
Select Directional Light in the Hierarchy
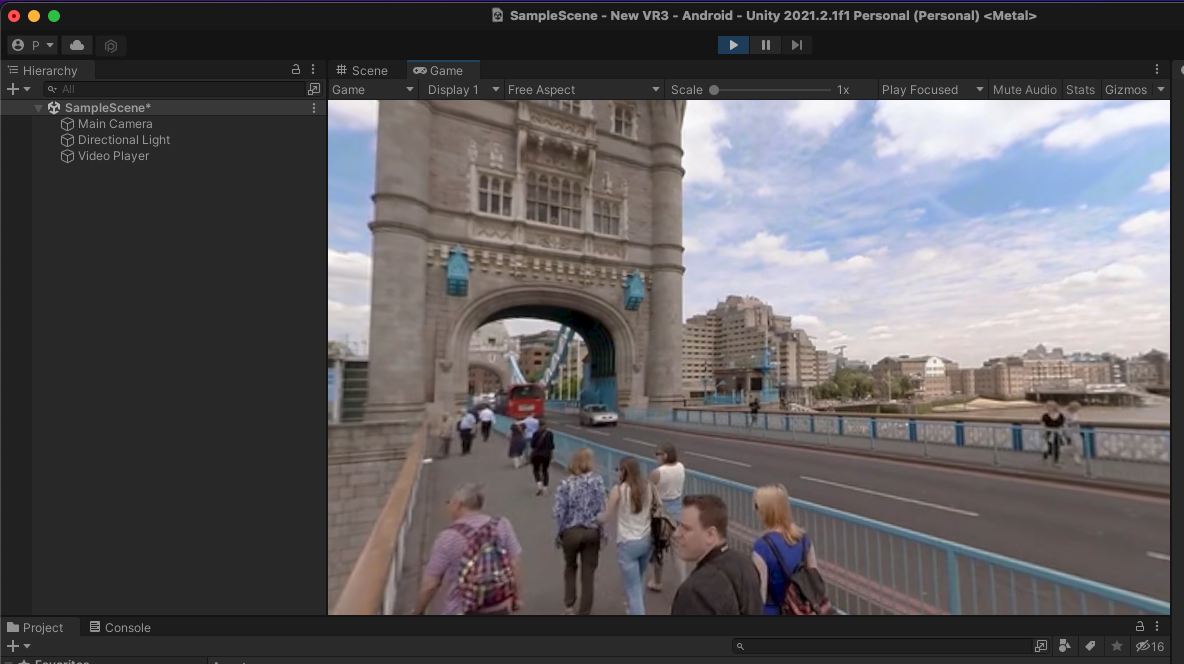point(124,140)
